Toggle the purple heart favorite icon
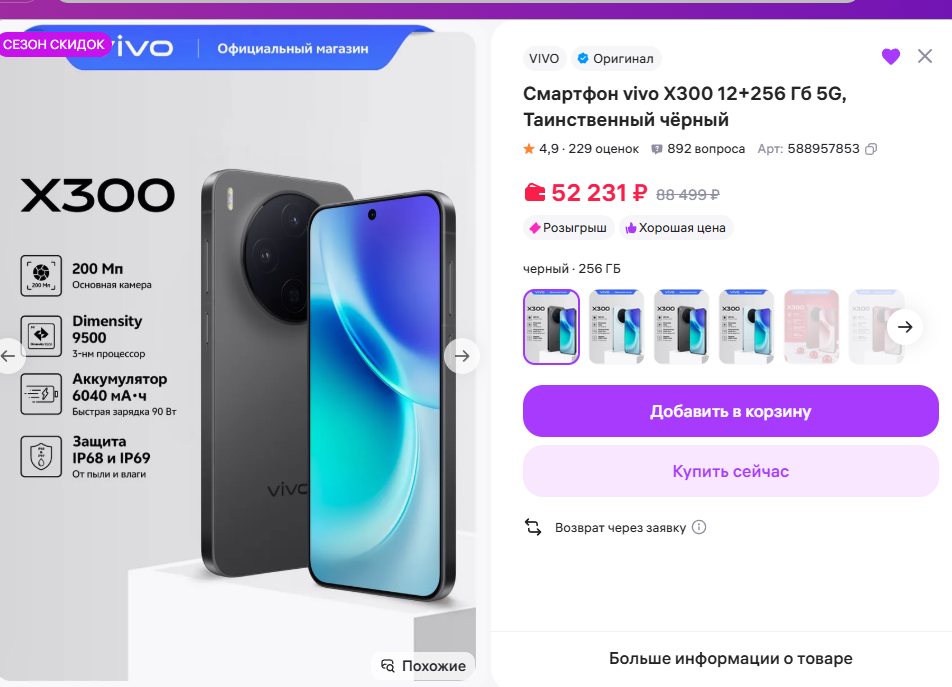Image resolution: width=952 pixels, height=687 pixels. [x=891, y=56]
